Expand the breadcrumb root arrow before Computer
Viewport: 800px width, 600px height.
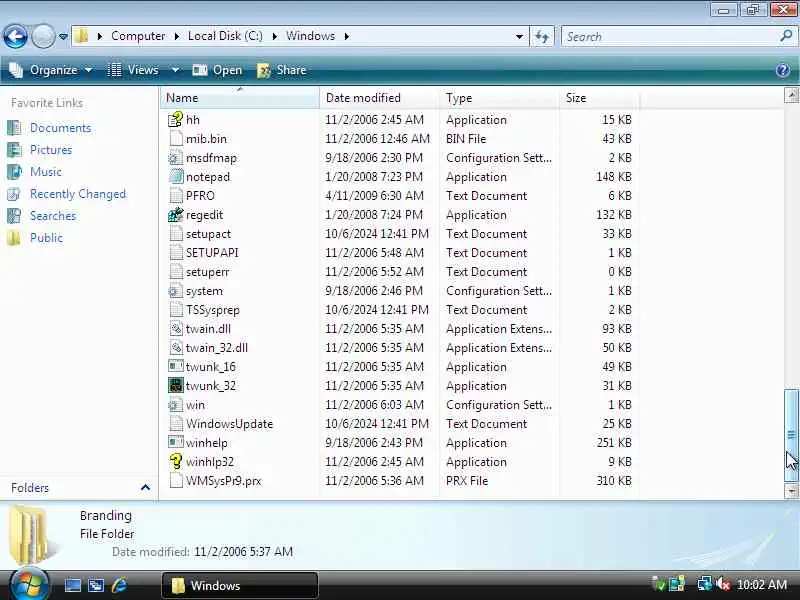click(99, 36)
